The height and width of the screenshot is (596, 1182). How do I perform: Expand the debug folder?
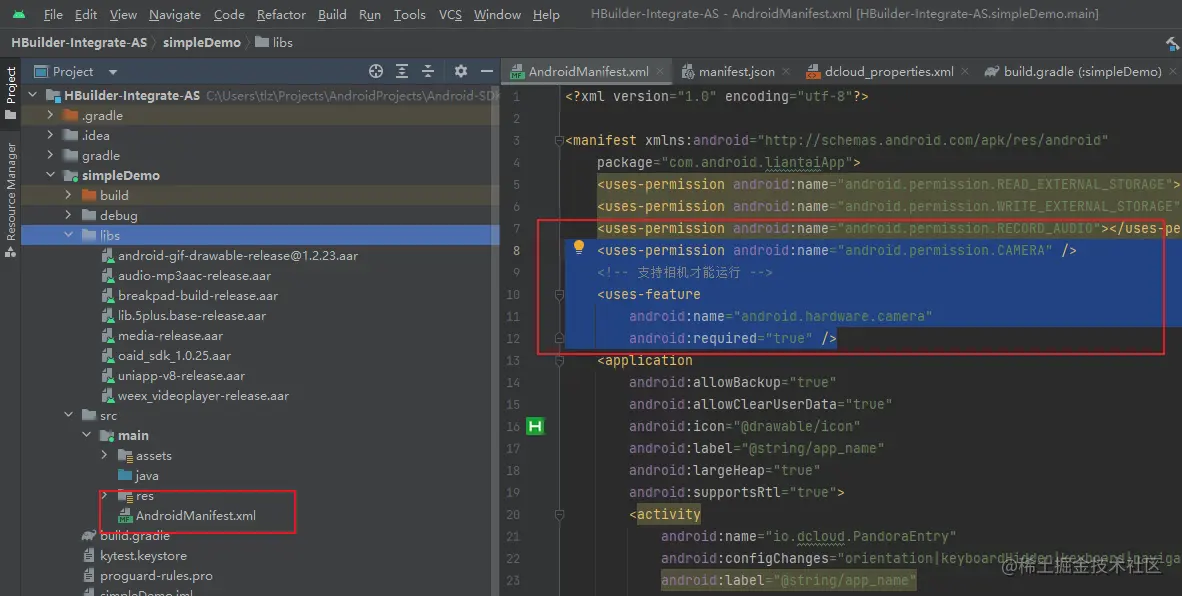(69, 215)
